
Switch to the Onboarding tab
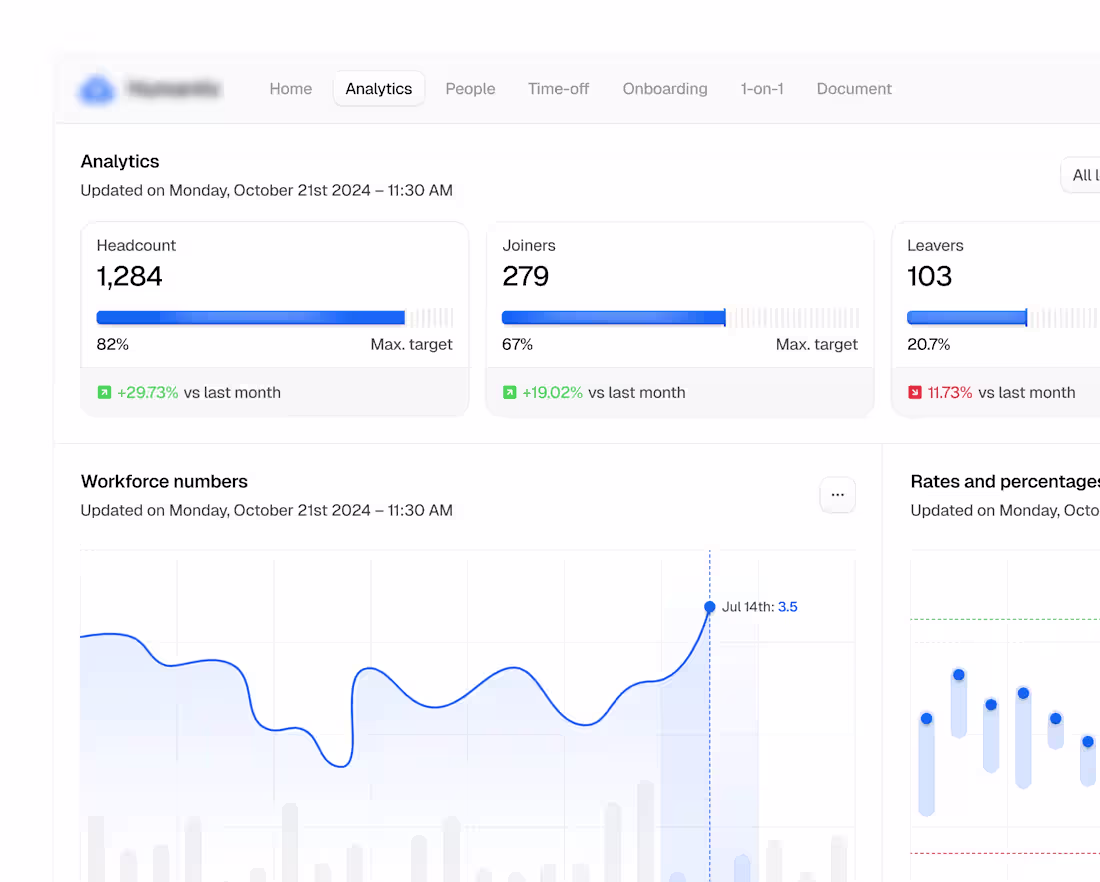665,89
